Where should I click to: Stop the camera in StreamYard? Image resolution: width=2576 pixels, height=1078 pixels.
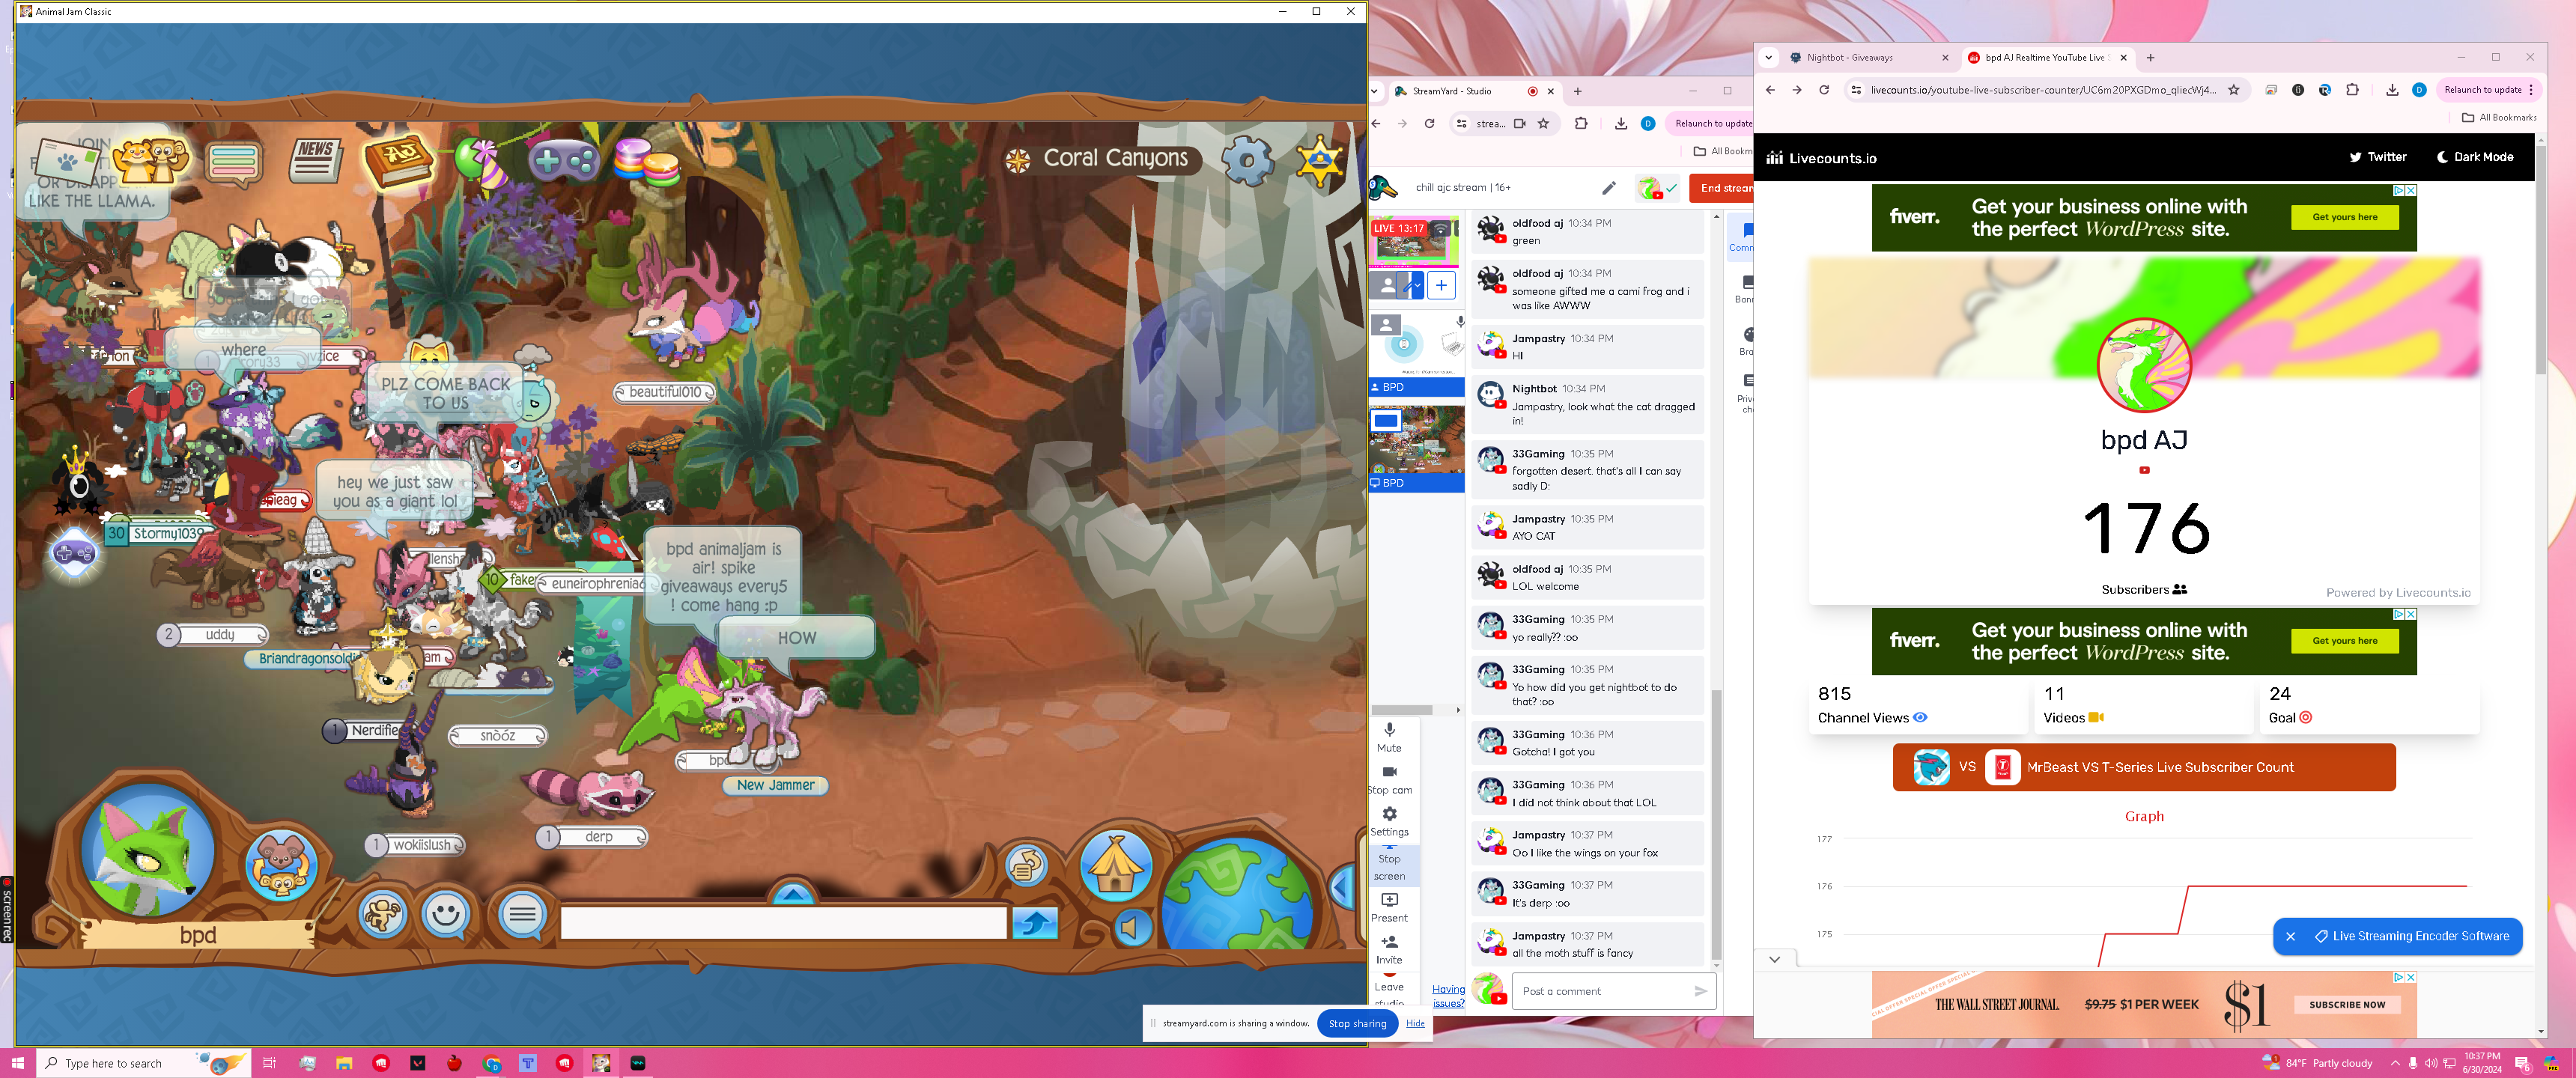point(1389,779)
